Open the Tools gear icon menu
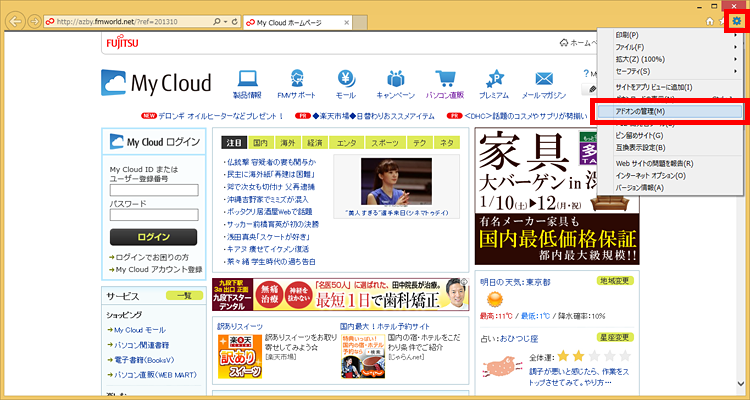Viewport: 750px width, 400px height. [736, 22]
